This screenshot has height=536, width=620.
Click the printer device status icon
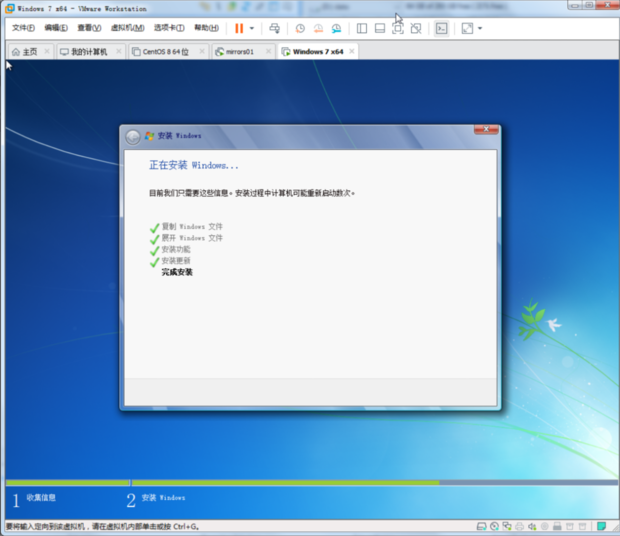(520, 526)
